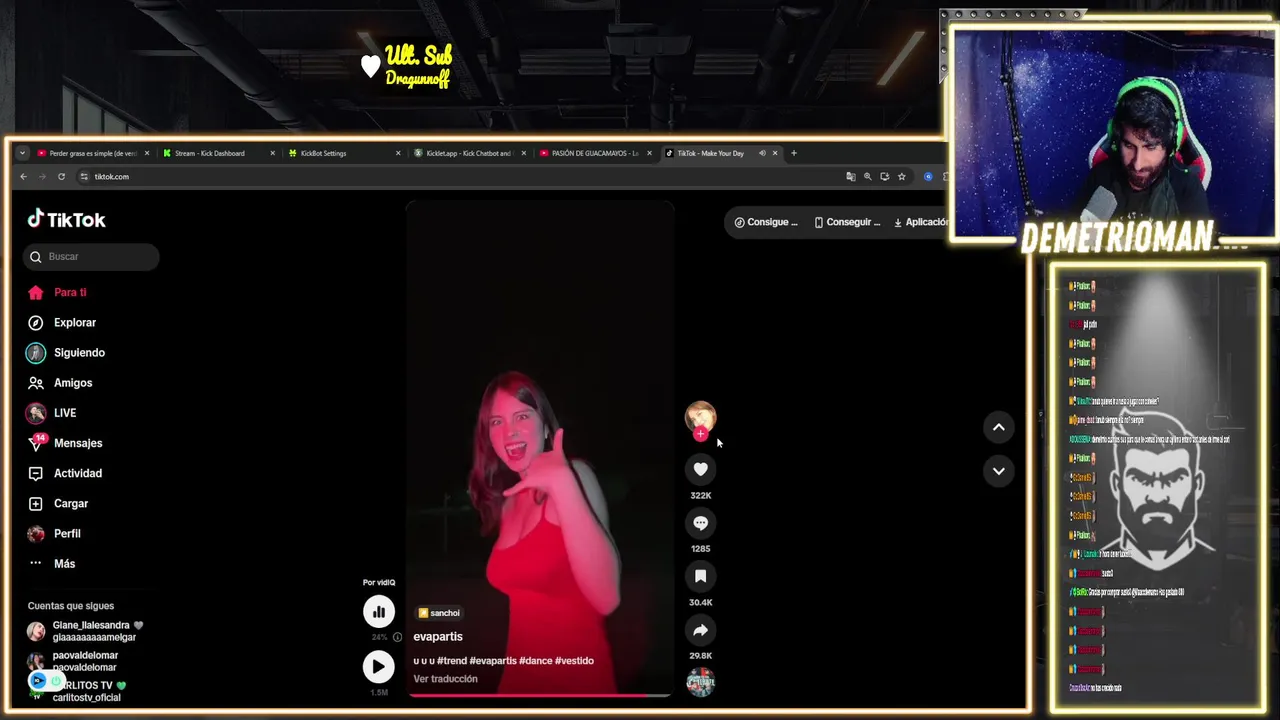Image resolution: width=1280 pixels, height=720 pixels.
Task: Open a new browser tab
Action: [794, 153]
